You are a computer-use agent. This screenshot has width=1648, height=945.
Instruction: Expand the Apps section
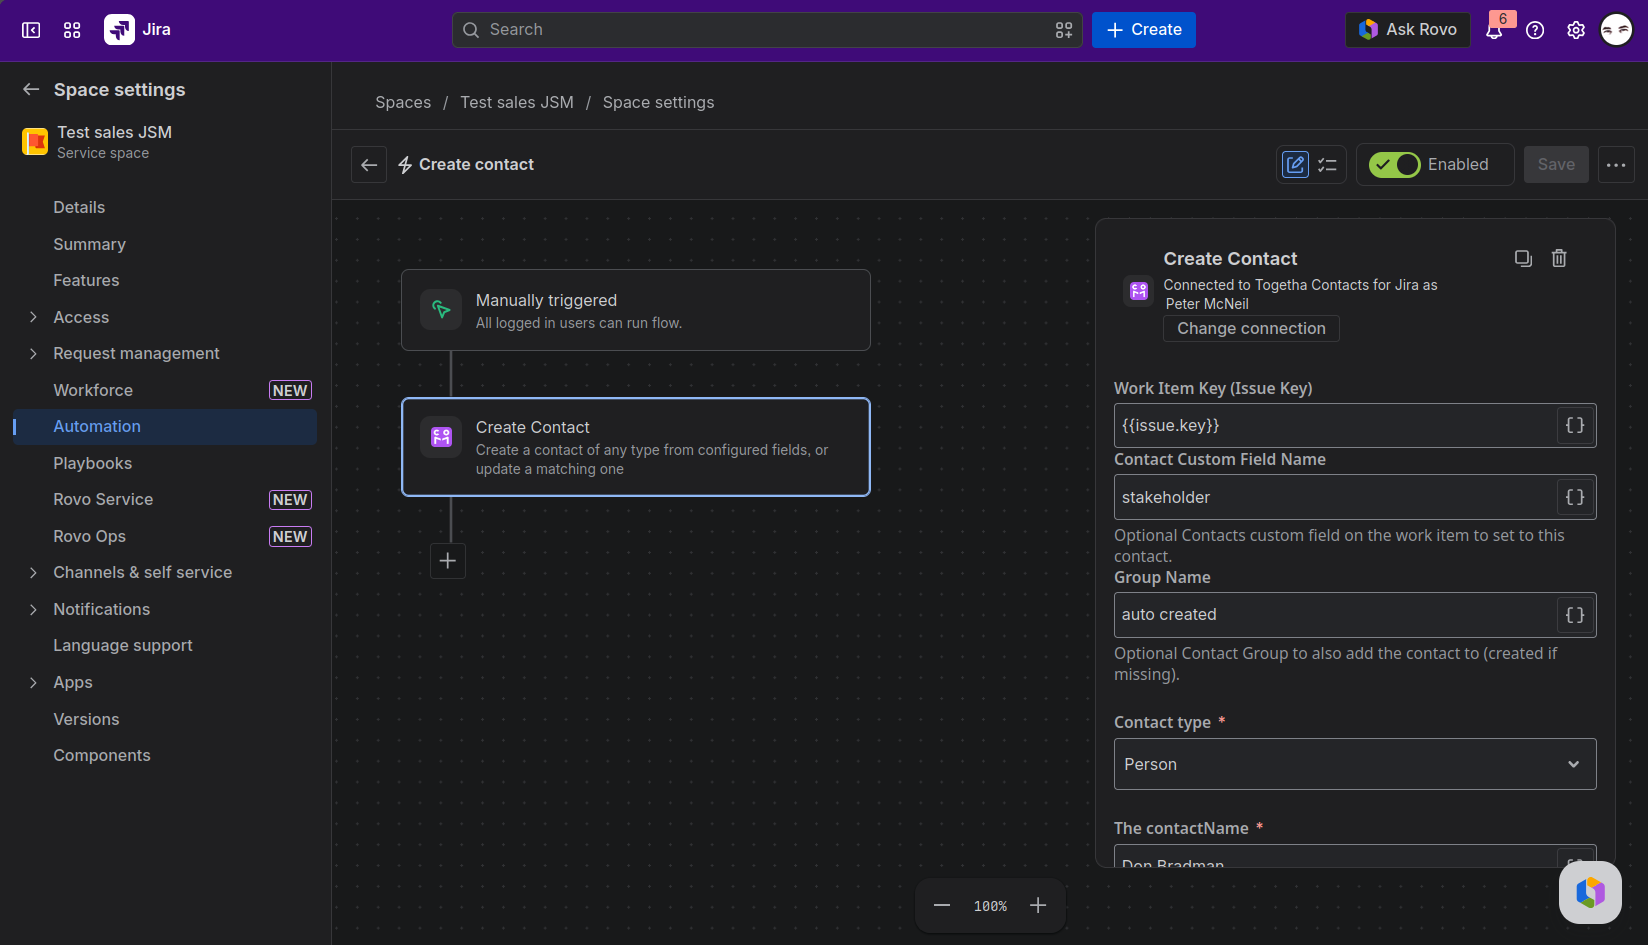click(33, 682)
